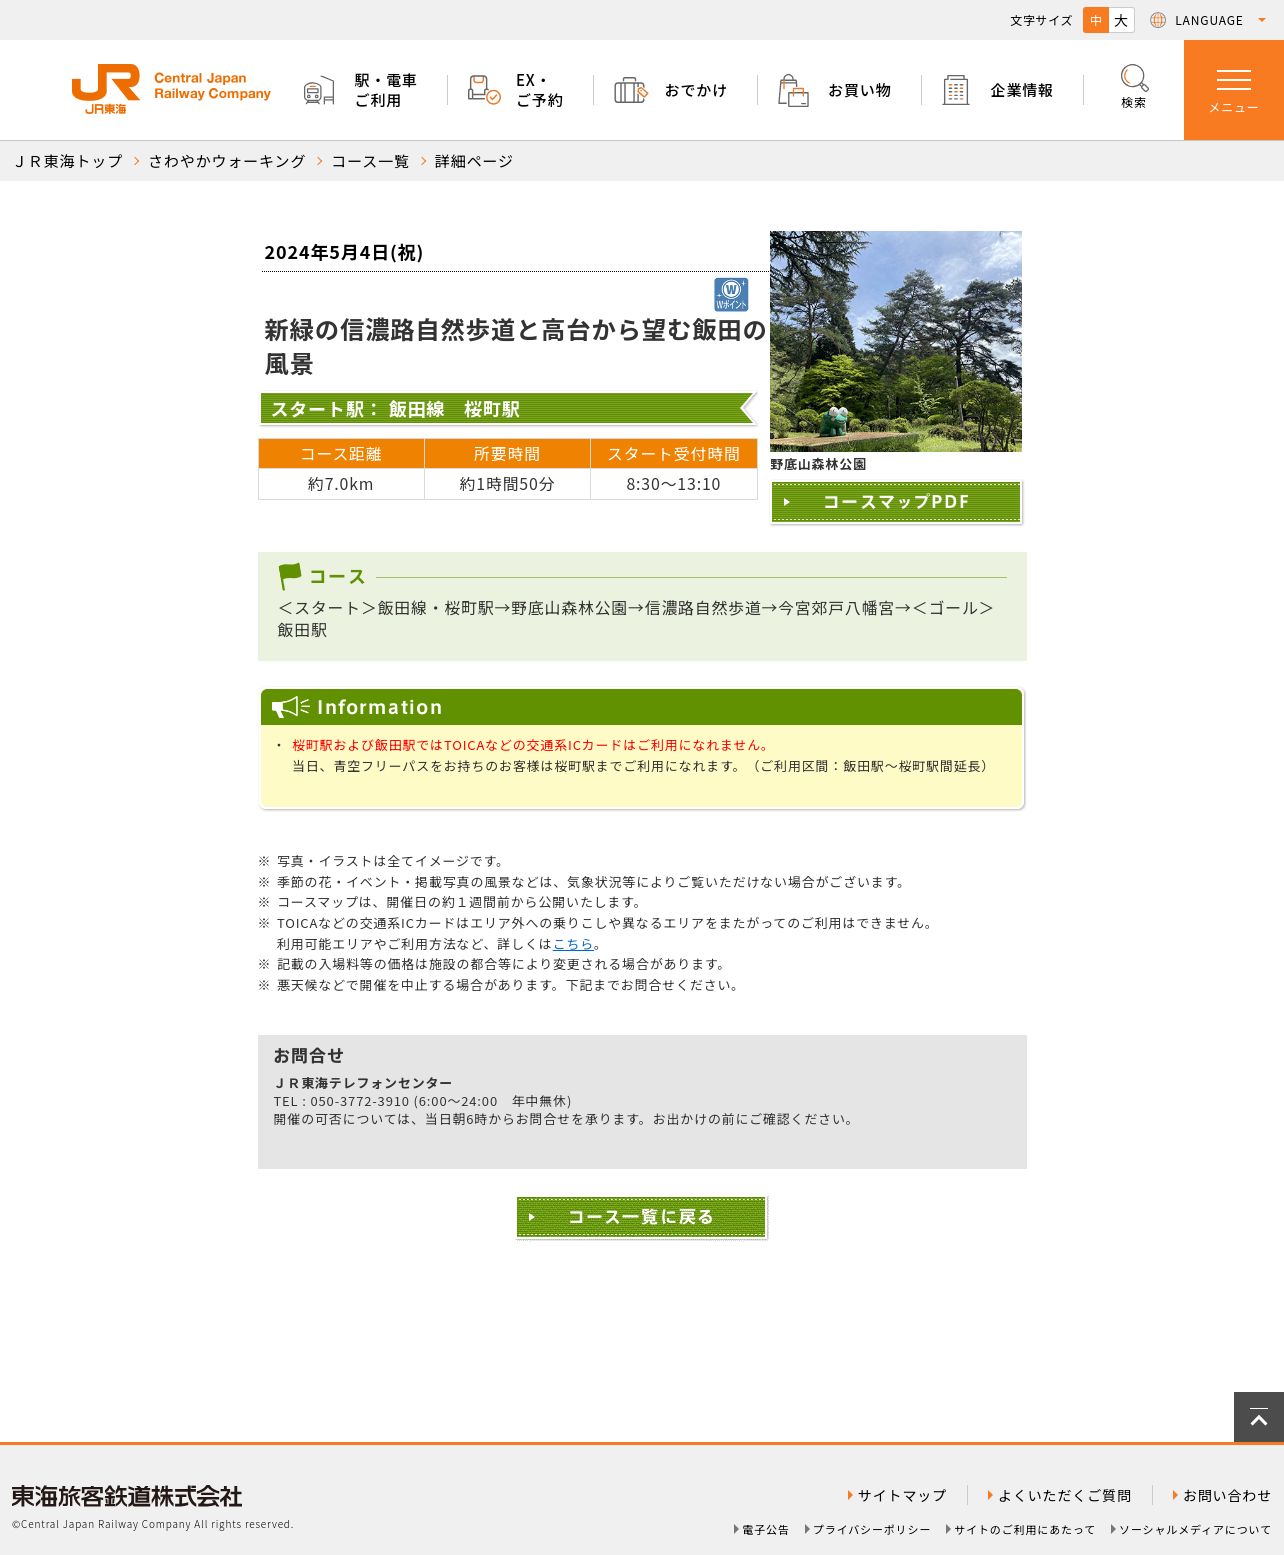This screenshot has height=1555, width=1284.
Task: Open the 電子公告 footer link
Action: tap(765, 1530)
